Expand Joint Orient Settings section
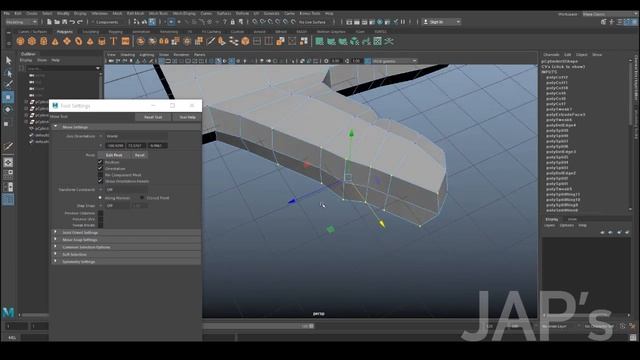Image resolution: width=640 pixels, height=360 pixels. point(126,232)
